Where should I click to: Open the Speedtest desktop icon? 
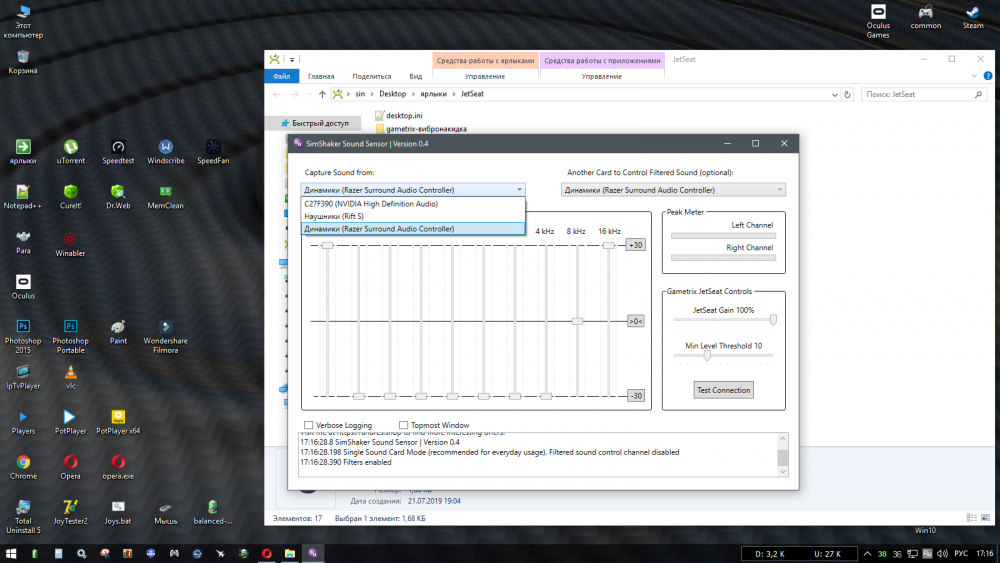[118, 147]
